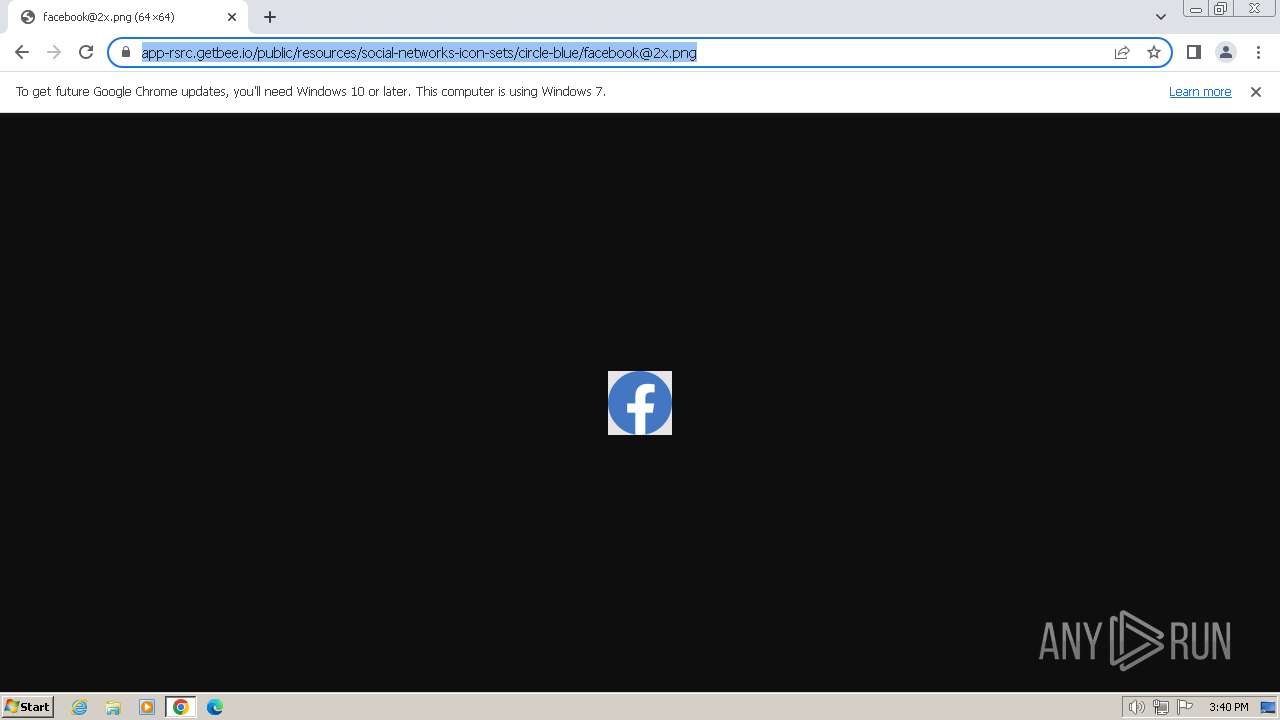Select the URL in address bar

(x=419, y=53)
